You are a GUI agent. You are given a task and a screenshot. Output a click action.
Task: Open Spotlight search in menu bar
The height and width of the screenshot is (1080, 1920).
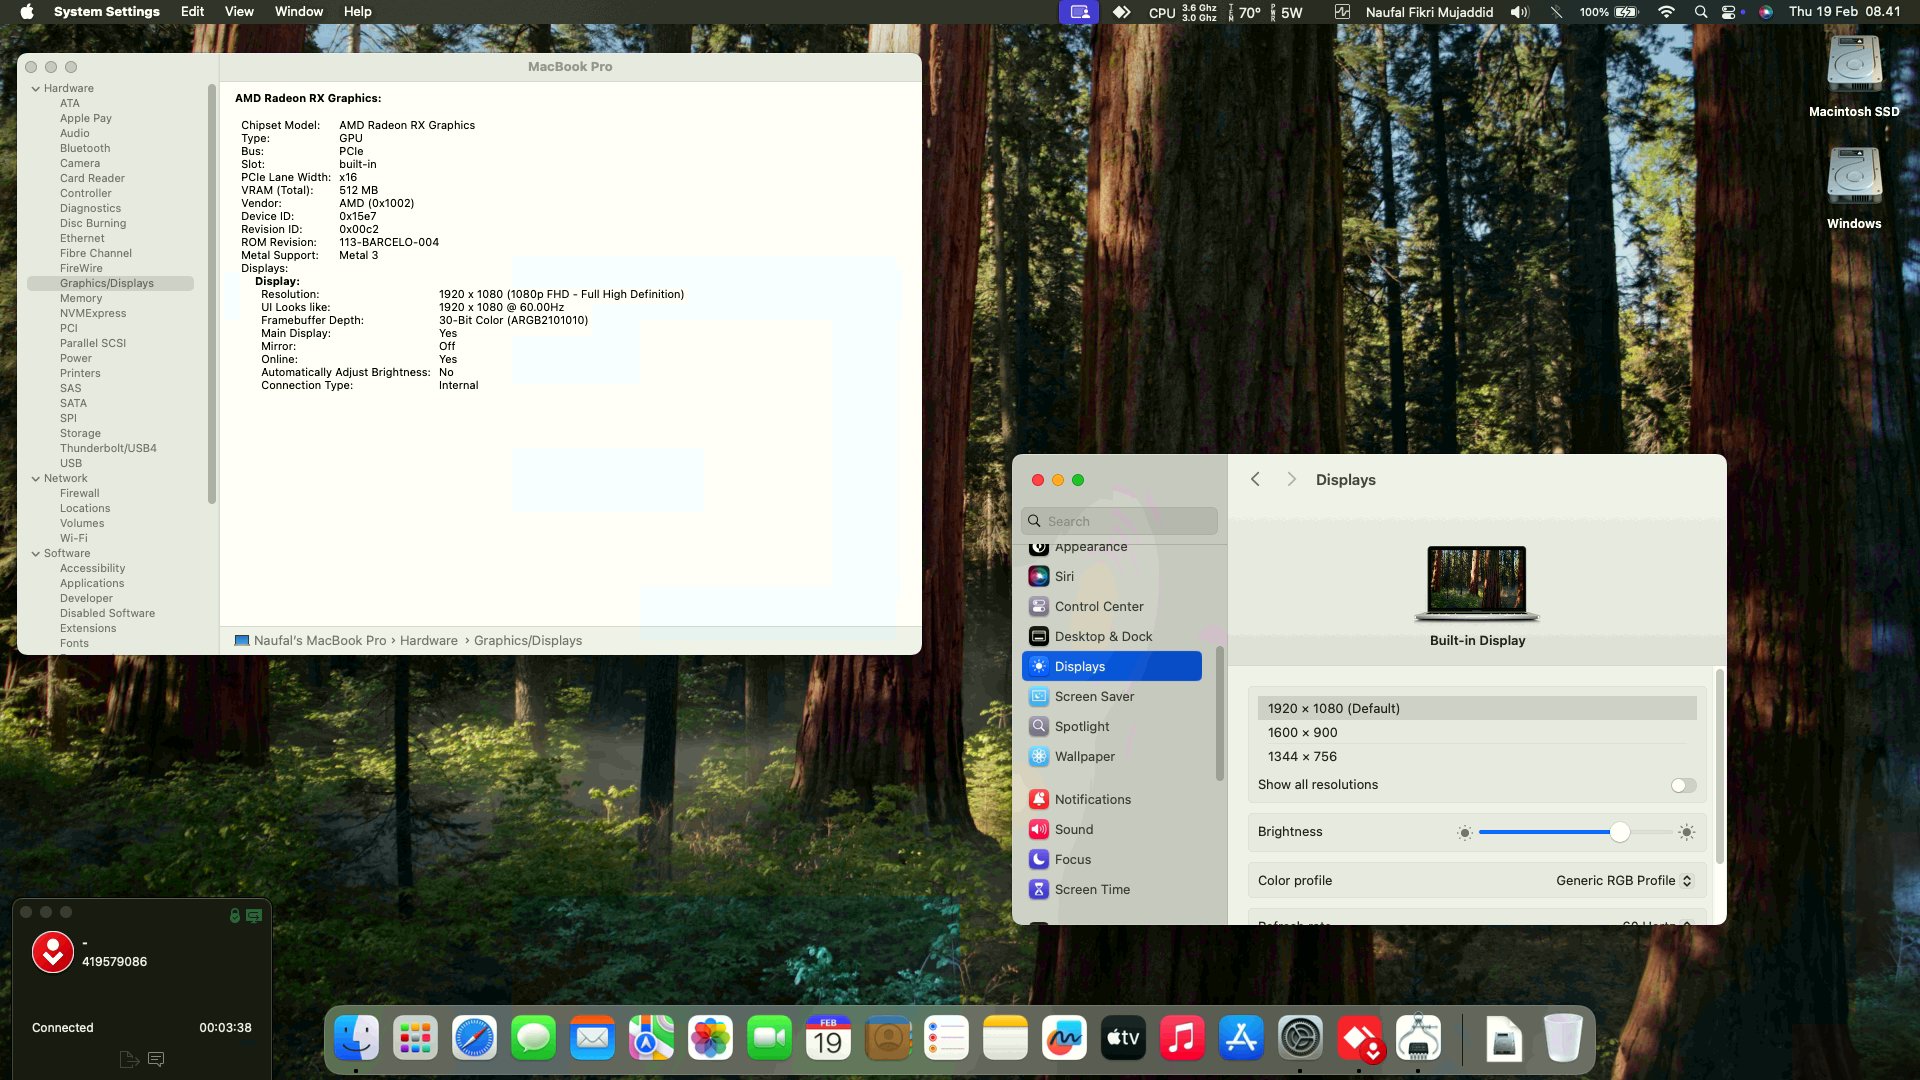[x=1700, y=12]
